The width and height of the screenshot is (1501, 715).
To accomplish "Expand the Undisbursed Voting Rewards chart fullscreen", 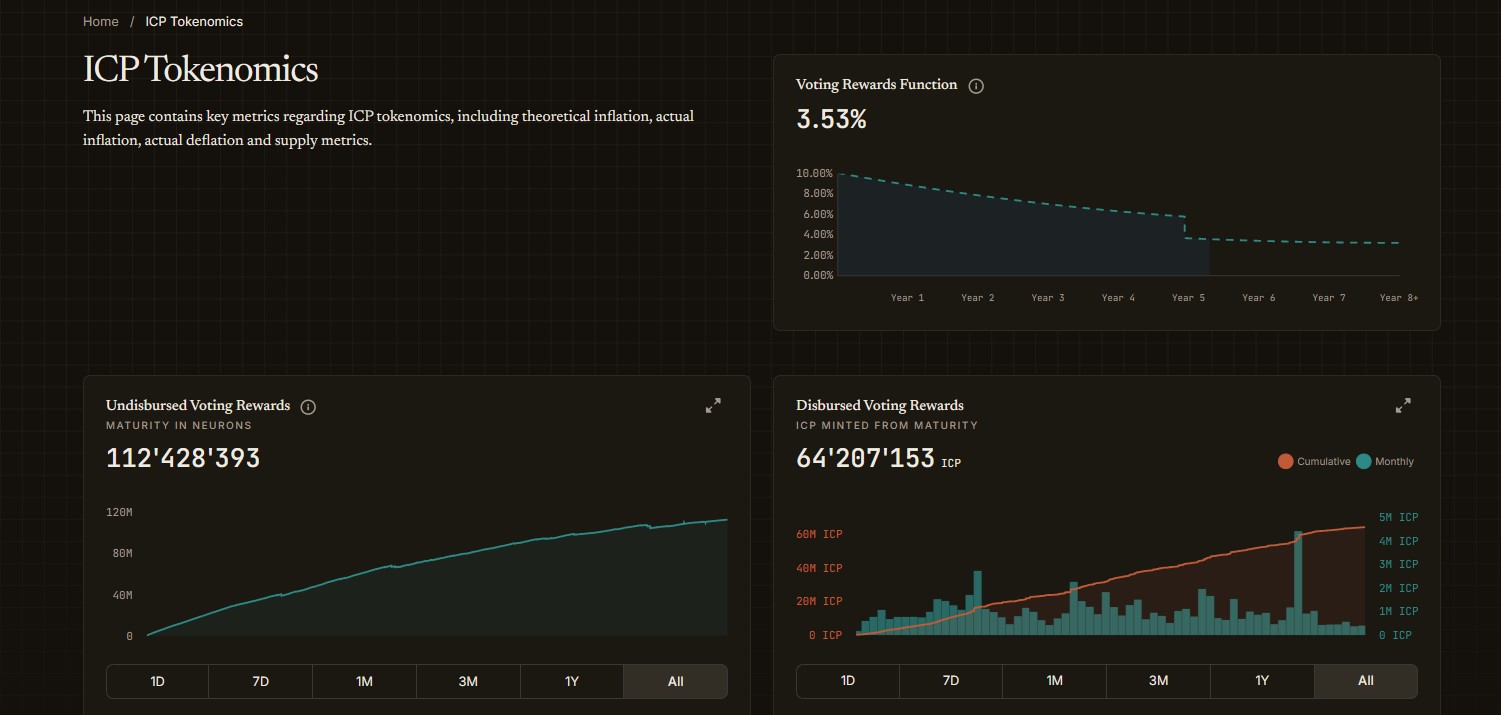I will click(713, 406).
